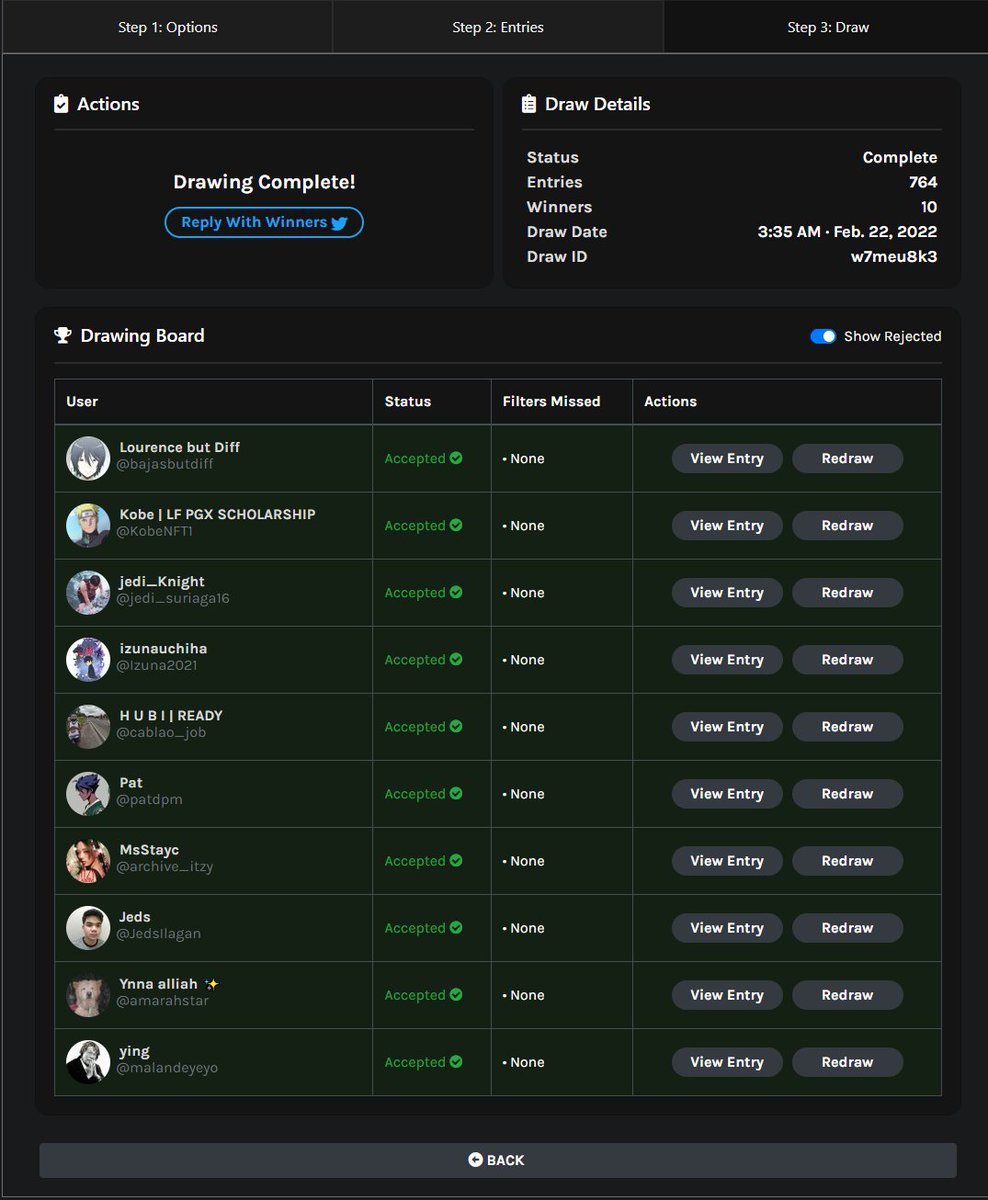Screen dimensions: 988x1200
Task: Click the @archive_itzy handle
Action: [x=165, y=867]
